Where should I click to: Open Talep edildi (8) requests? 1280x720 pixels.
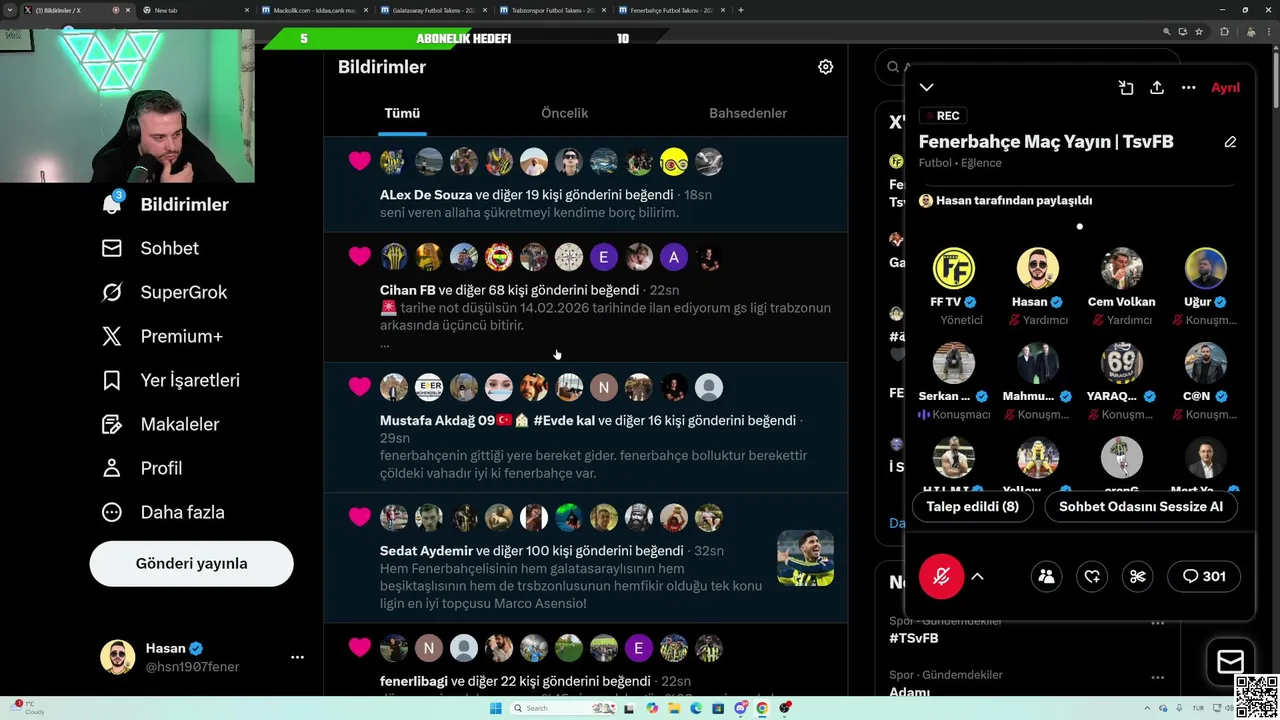(973, 506)
